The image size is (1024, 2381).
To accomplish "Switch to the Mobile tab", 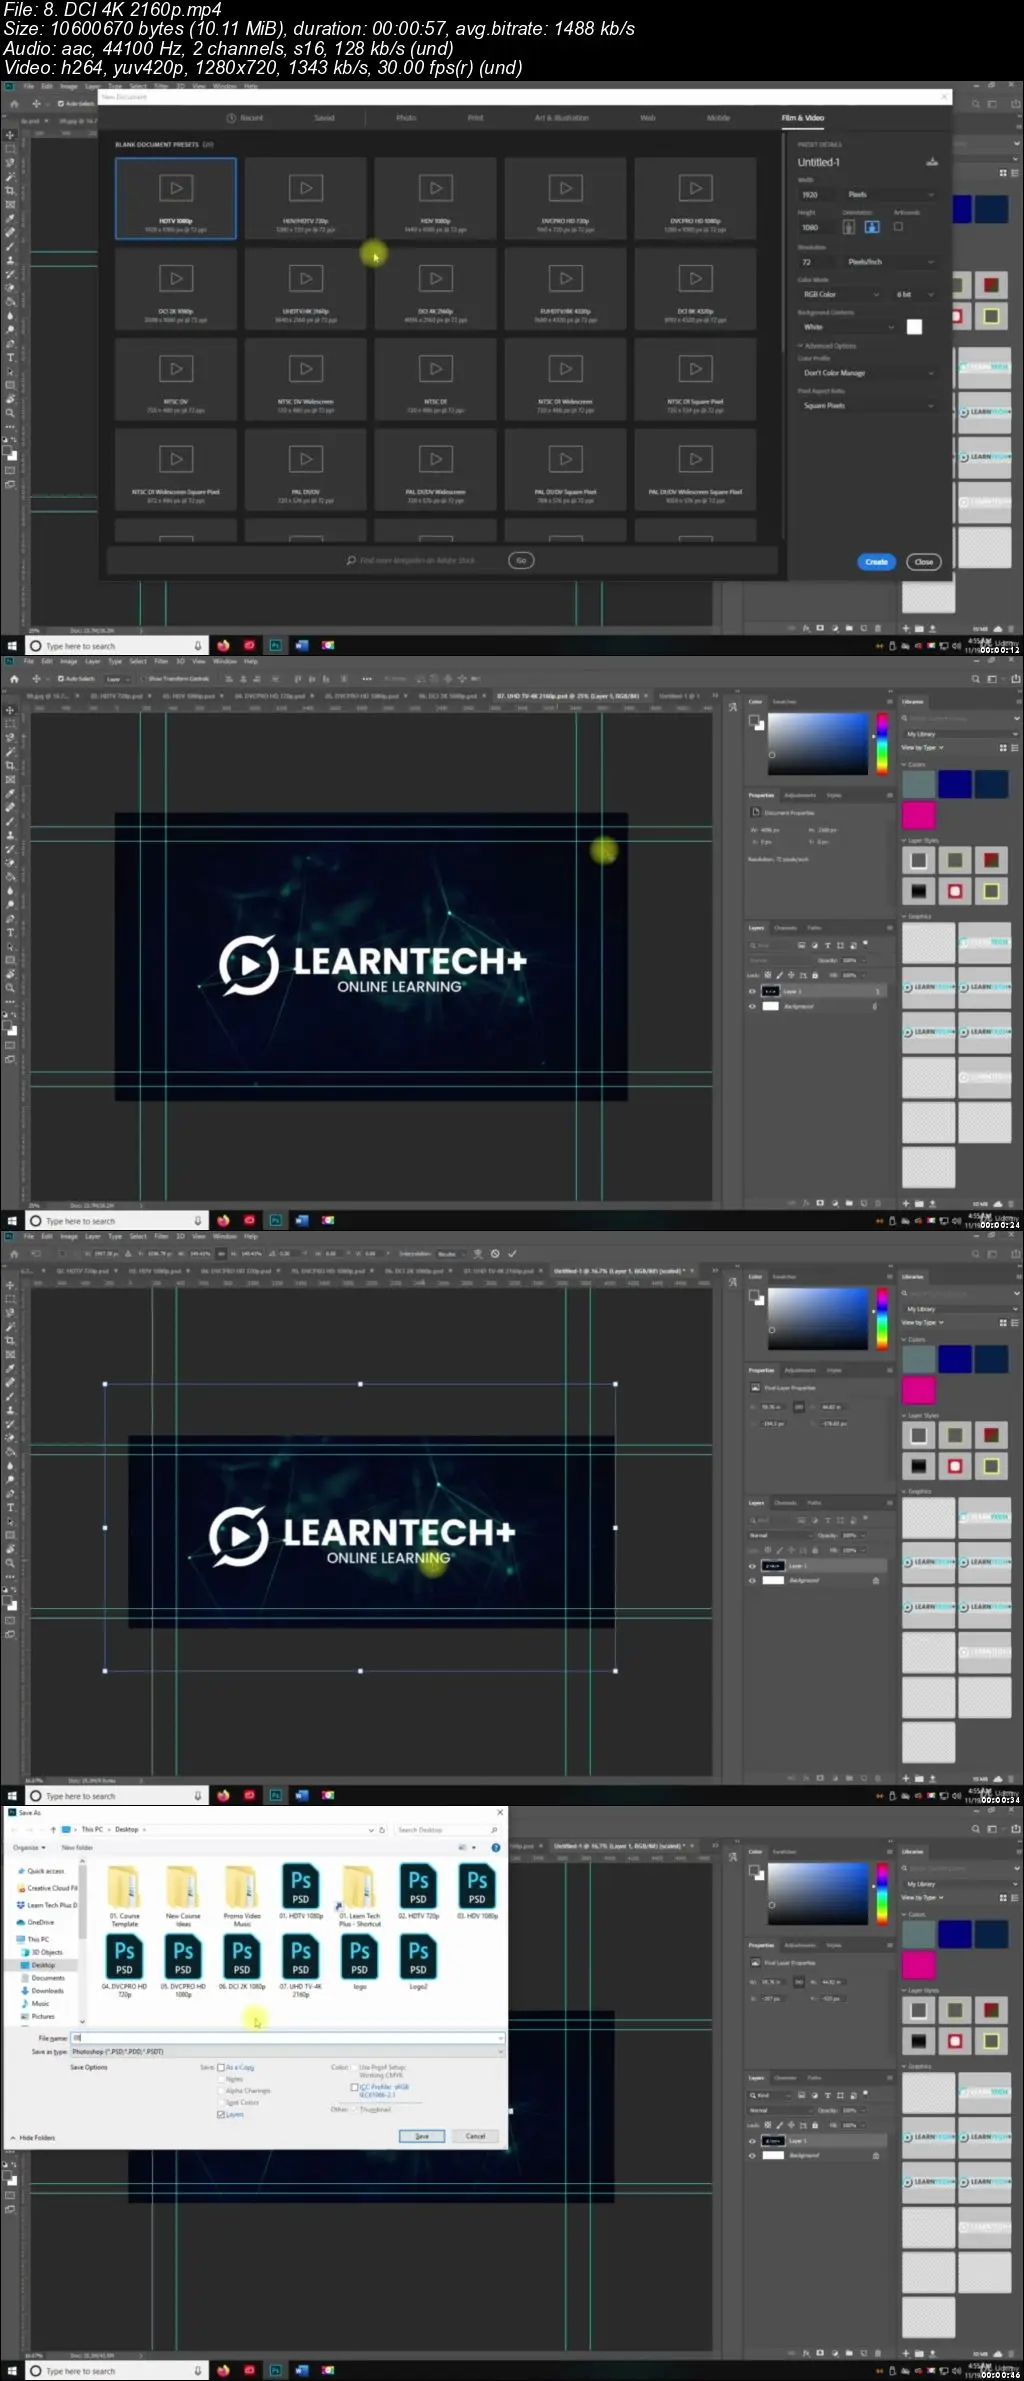I will (x=718, y=118).
